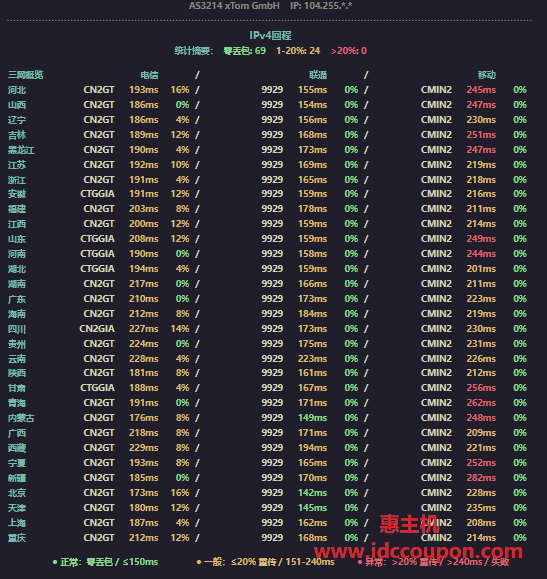The height and width of the screenshot is (579, 547).
Task: Click the AS3214 xTom GmbH text
Action: (x=234, y=6)
